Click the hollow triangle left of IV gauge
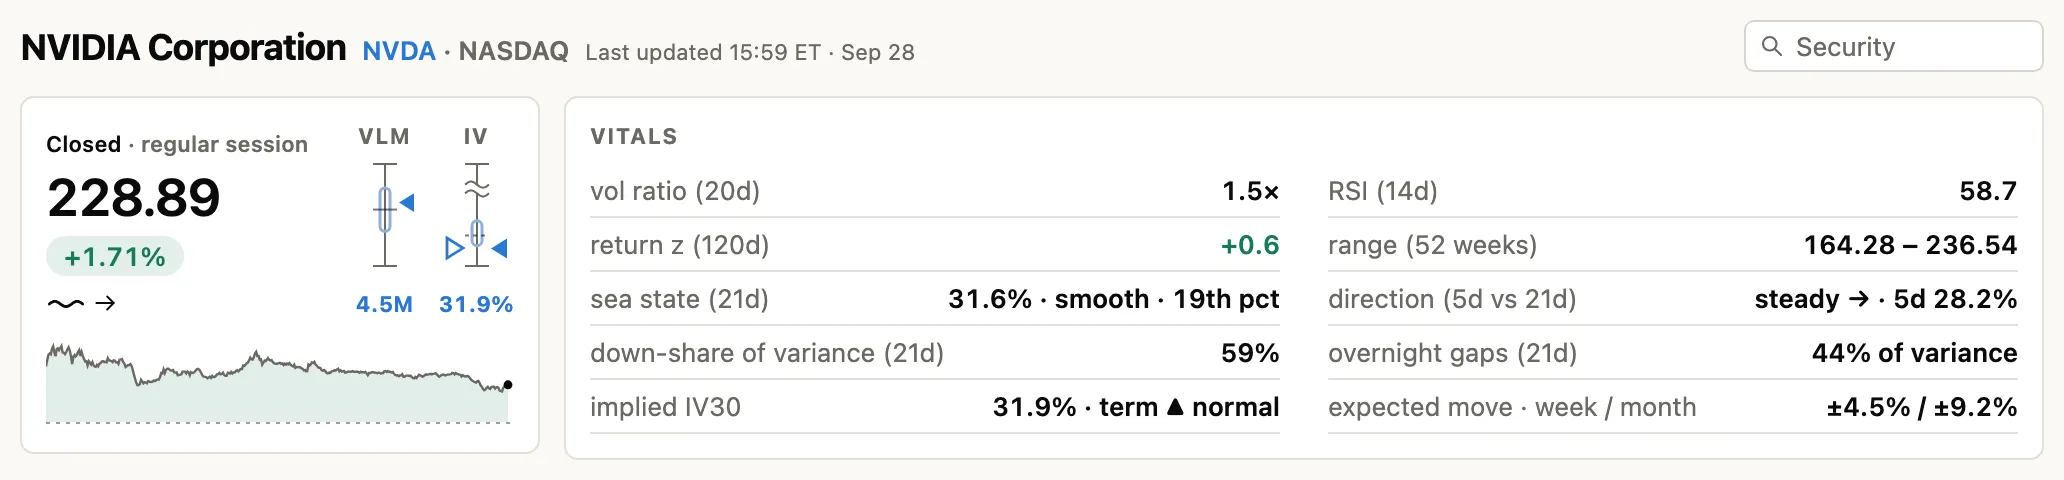 [454, 248]
